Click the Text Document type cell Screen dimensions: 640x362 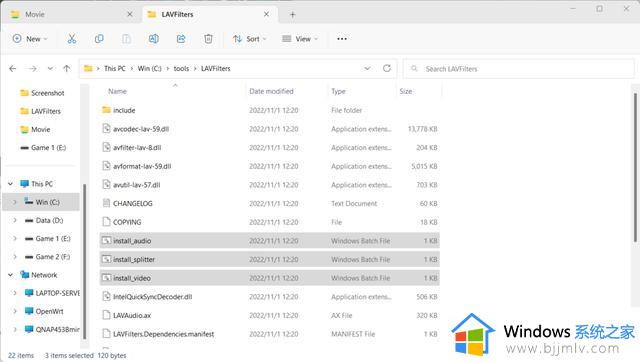[354, 204]
